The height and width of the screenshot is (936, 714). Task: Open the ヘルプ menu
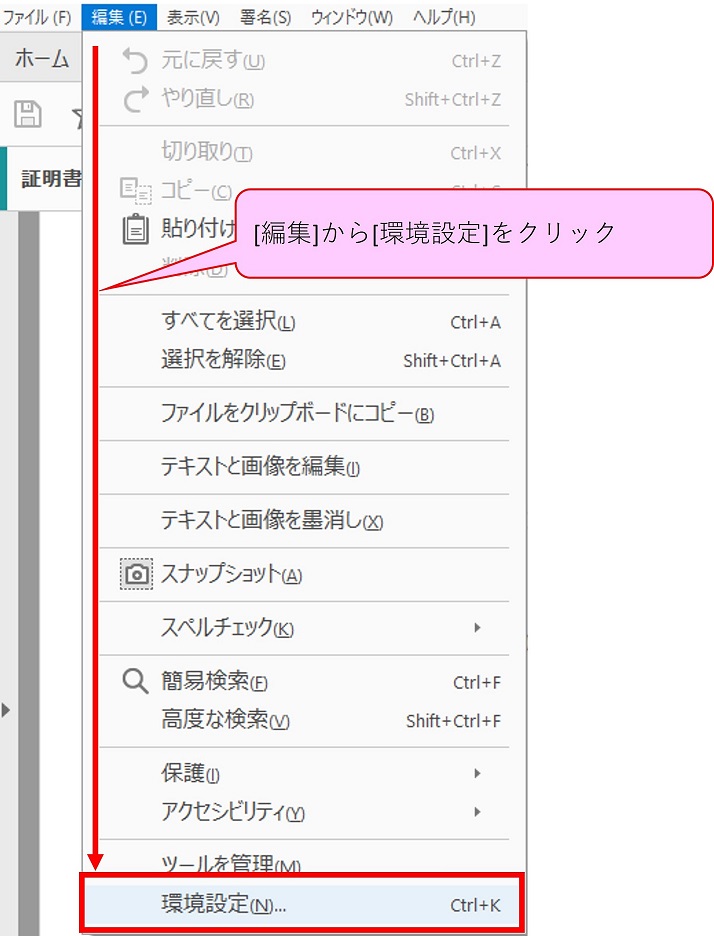pyautogui.click(x=444, y=17)
